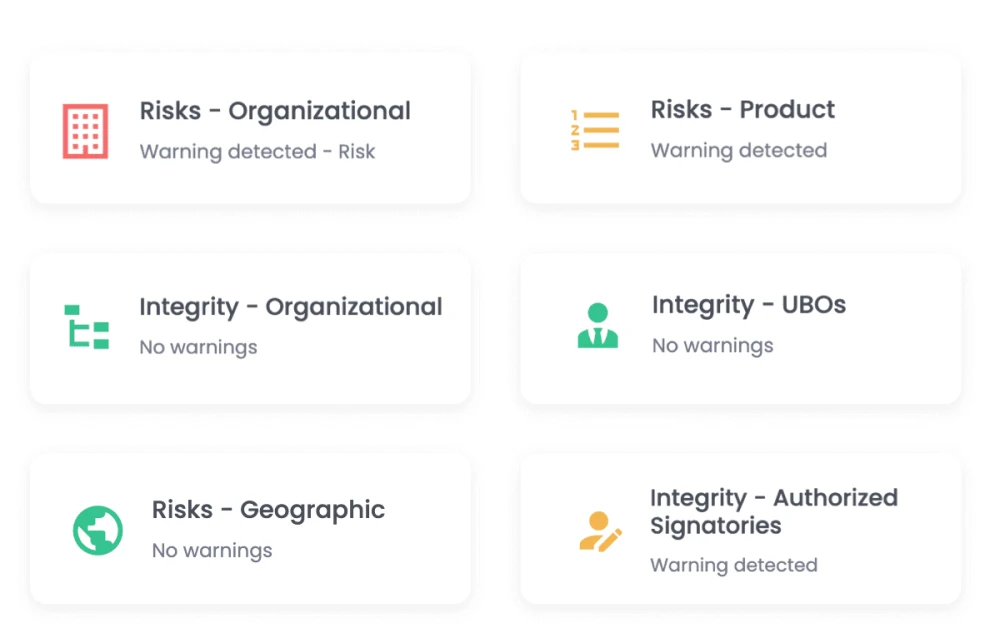Screen dimensions: 1000x643
Task: Click 'Warning detected' under Risks - Product
Action: point(738,151)
